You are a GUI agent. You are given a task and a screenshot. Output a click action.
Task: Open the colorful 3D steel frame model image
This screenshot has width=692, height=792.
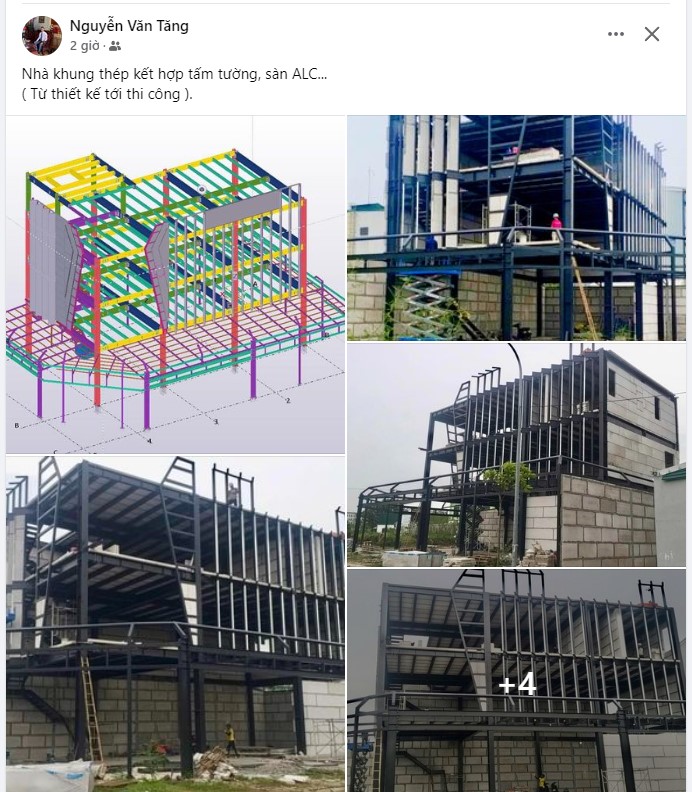coord(175,284)
